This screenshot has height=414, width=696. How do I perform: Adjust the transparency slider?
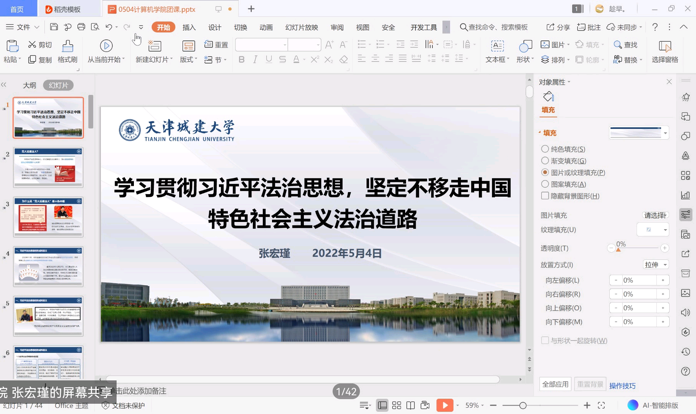618,249
